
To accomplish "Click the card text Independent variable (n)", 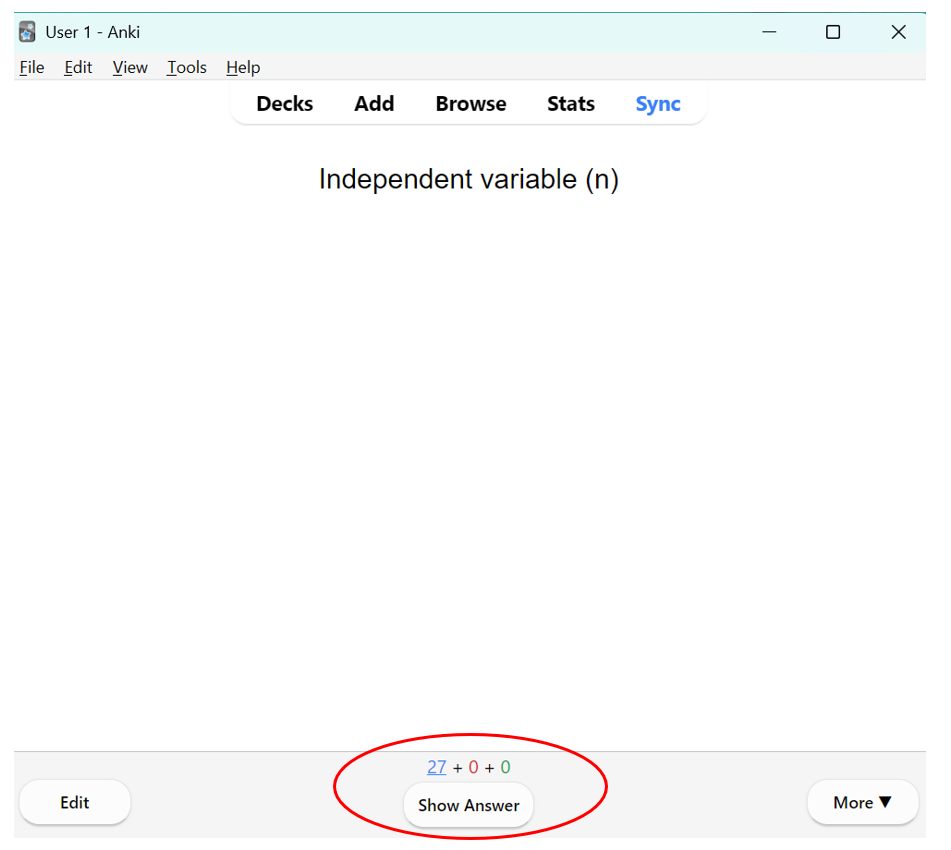I will pyautogui.click(x=469, y=180).
